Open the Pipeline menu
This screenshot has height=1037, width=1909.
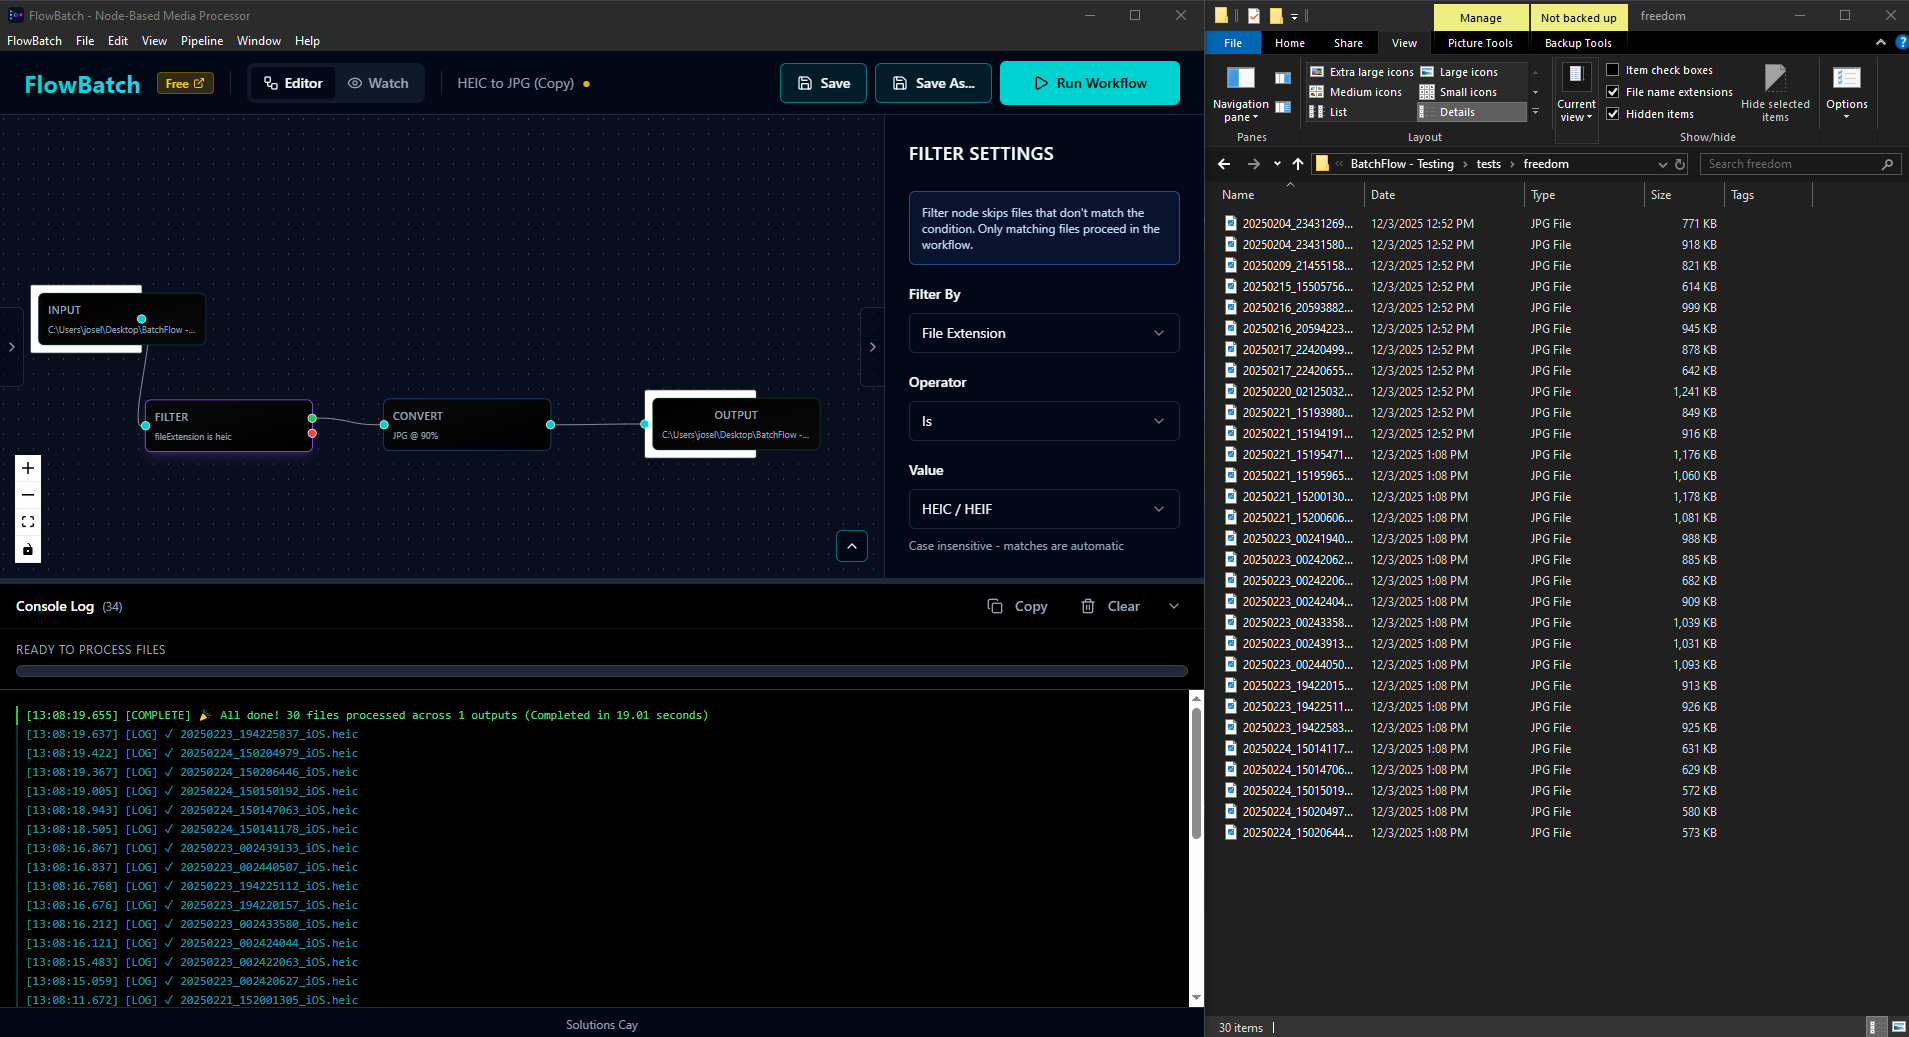(x=202, y=41)
